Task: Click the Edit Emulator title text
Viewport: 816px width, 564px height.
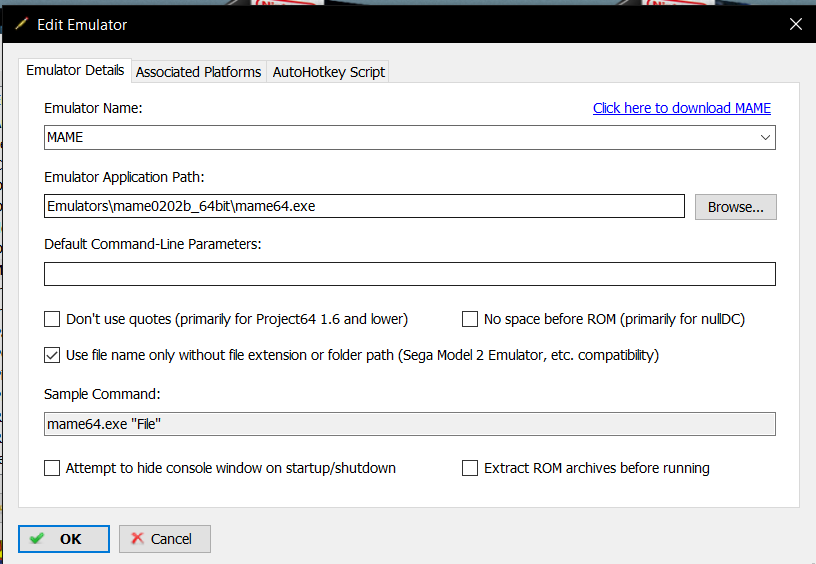Action: click(x=82, y=24)
